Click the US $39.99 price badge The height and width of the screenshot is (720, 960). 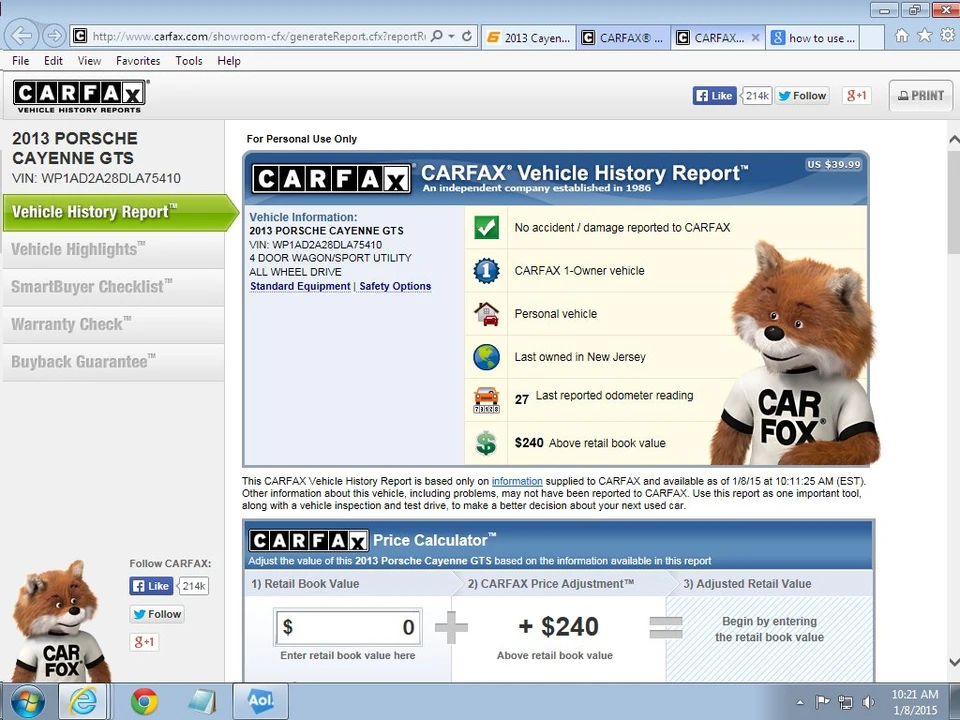[833, 164]
